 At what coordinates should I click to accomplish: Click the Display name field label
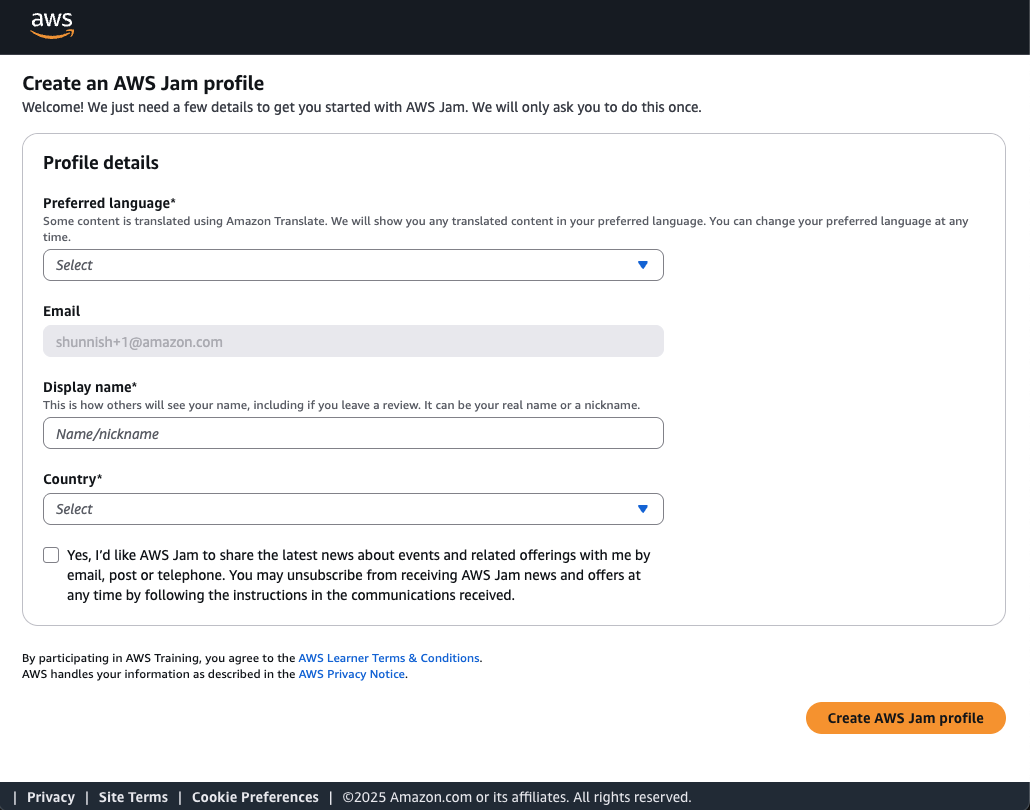tap(89, 387)
